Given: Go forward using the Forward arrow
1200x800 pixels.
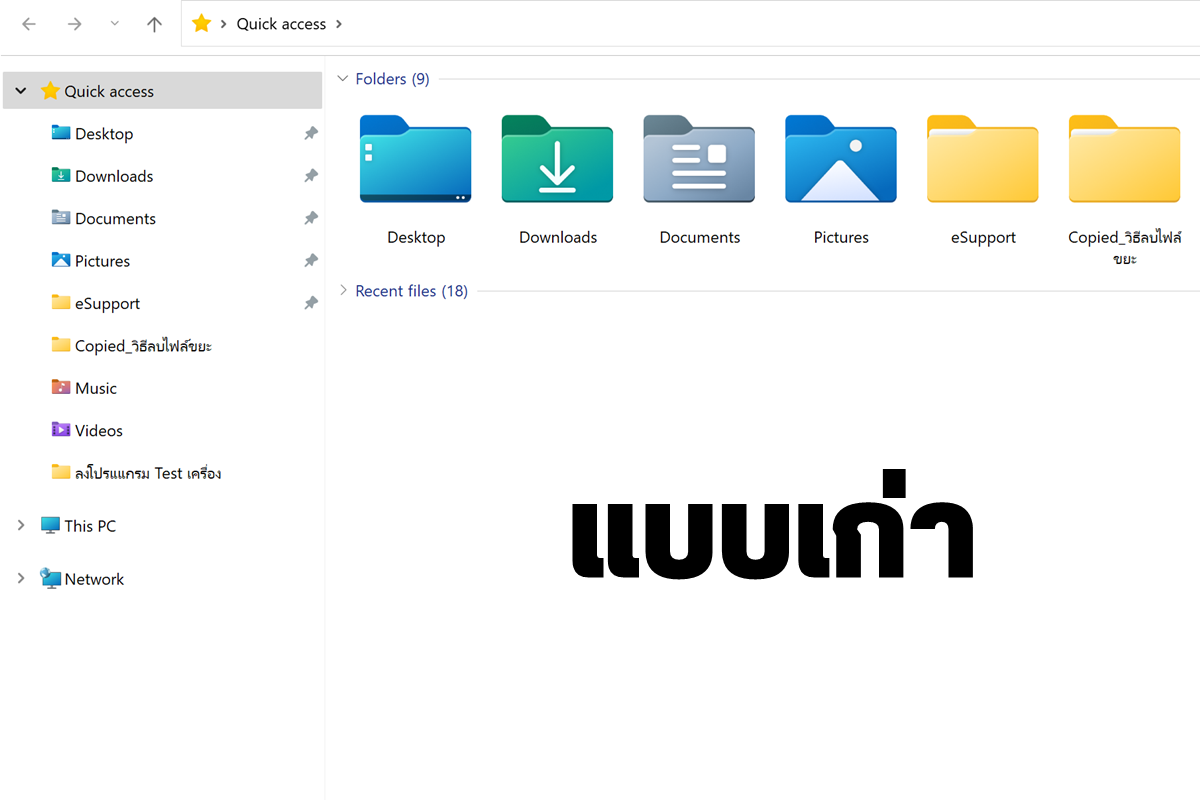Looking at the screenshot, I should (74, 25).
